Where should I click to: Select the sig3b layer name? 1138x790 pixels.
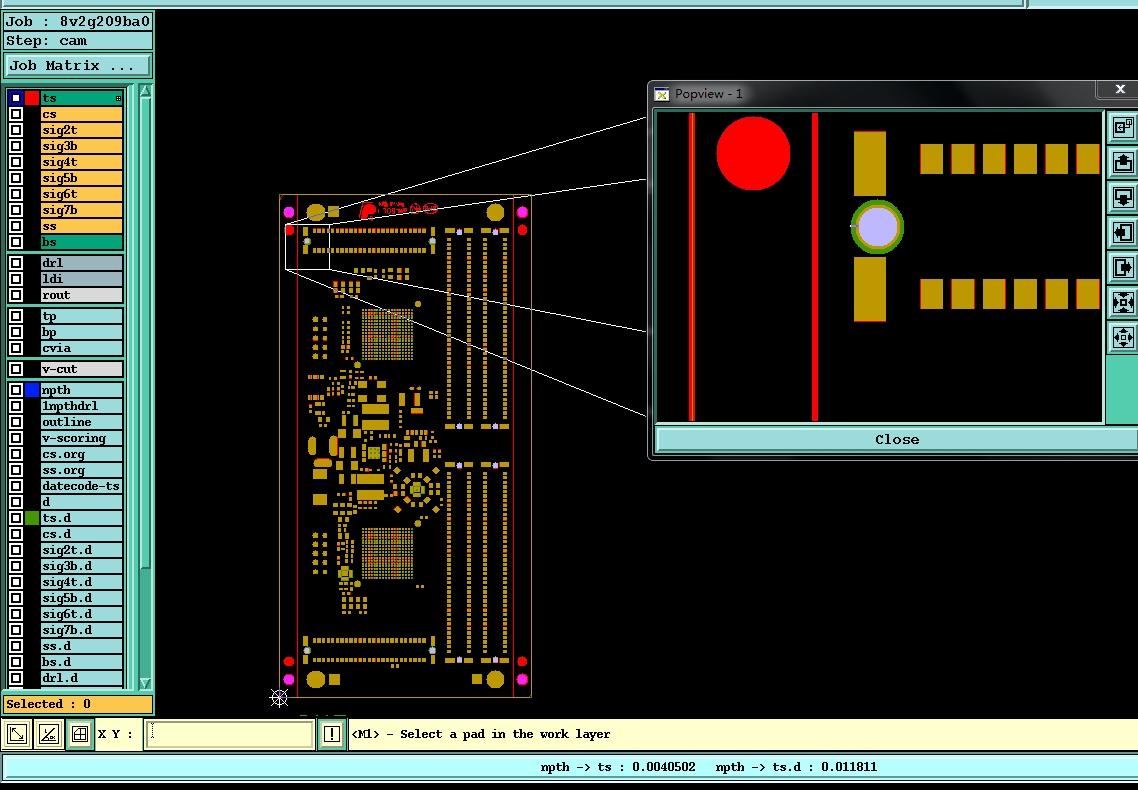(81, 146)
